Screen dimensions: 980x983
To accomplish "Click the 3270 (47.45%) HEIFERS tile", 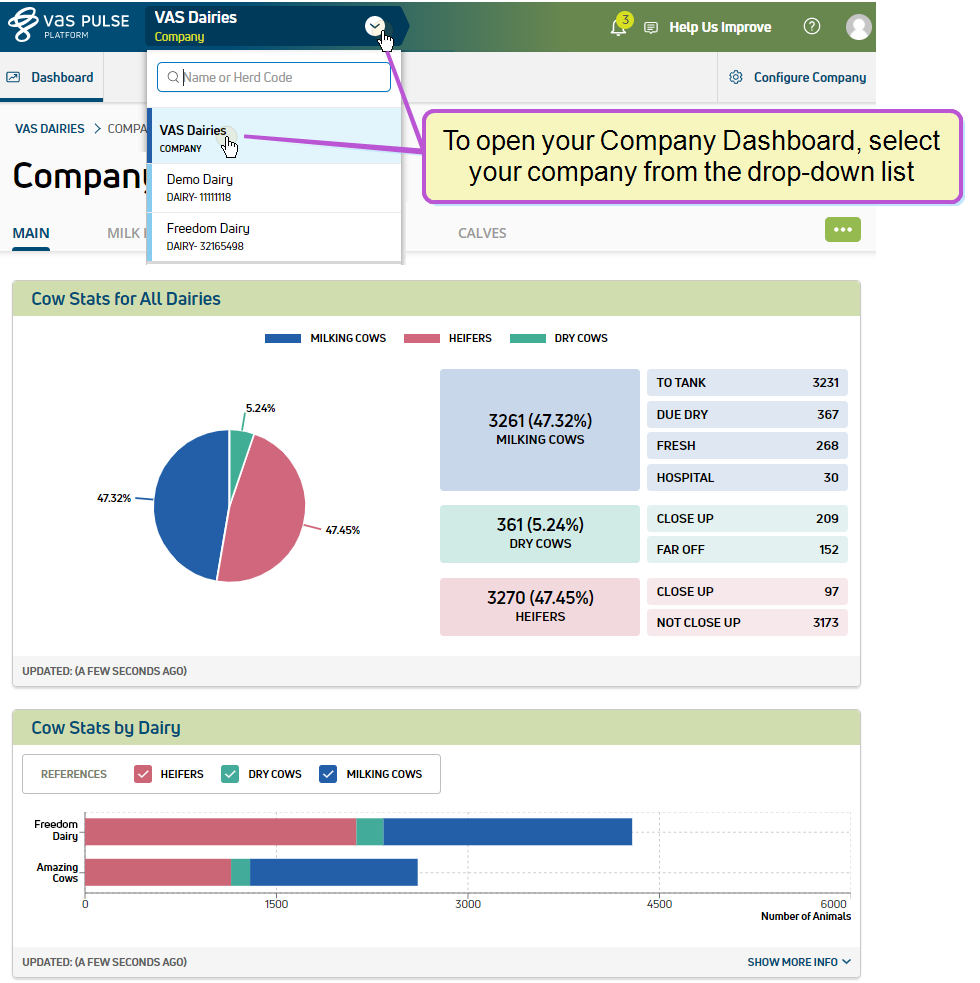I will pyautogui.click(x=540, y=607).
